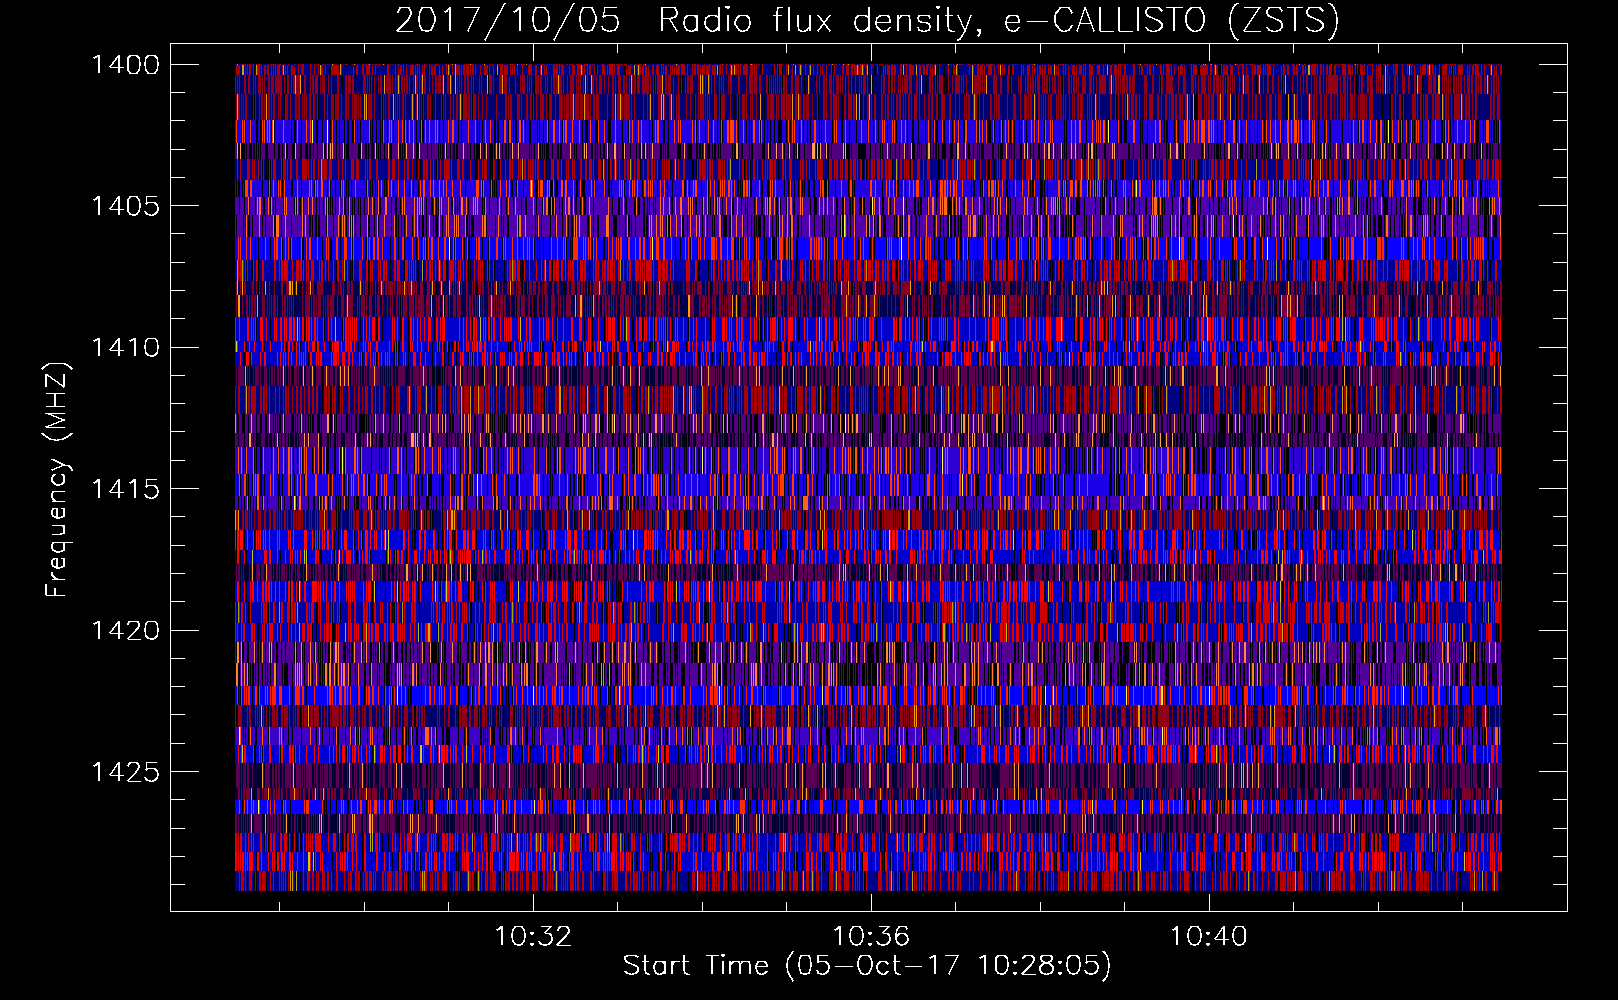Click the Start Time (05-Oct-17 10:28:05) label

867,966
